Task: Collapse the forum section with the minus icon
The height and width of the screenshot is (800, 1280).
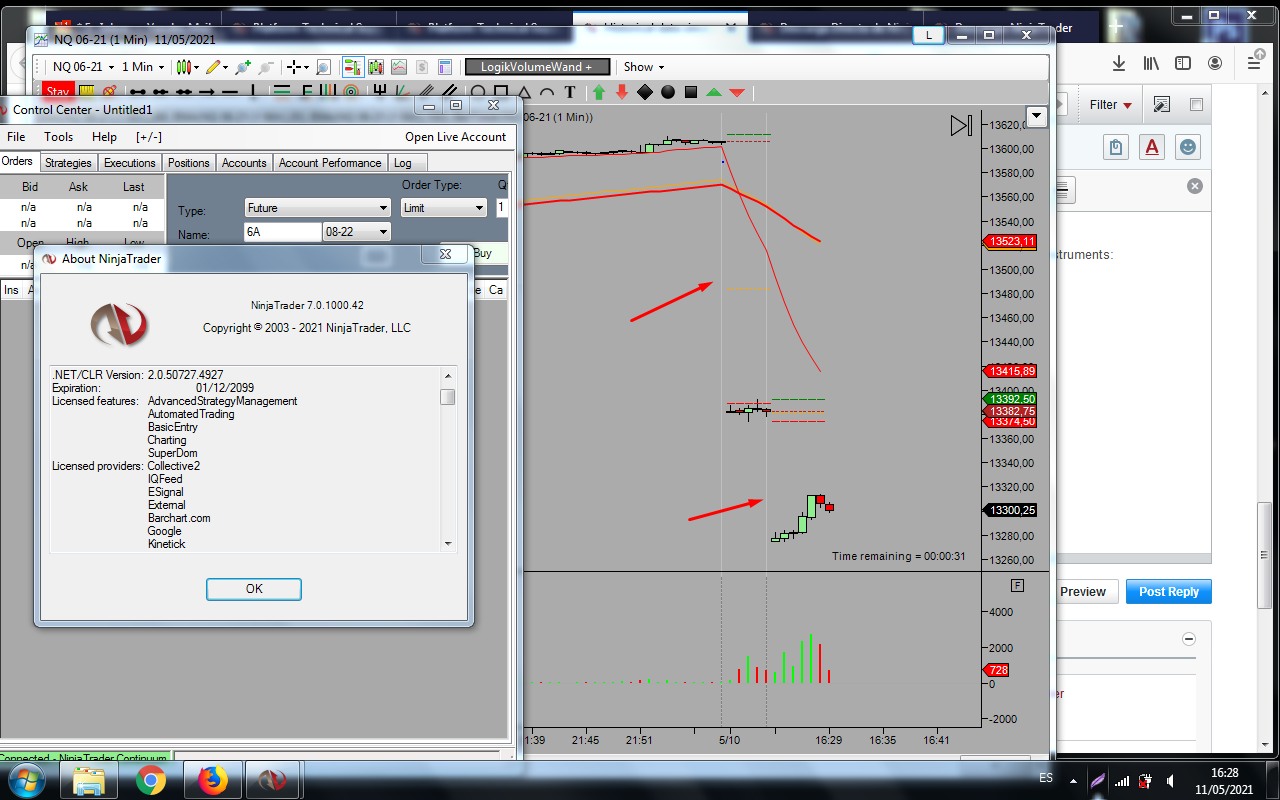Action: click(x=1189, y=639)
